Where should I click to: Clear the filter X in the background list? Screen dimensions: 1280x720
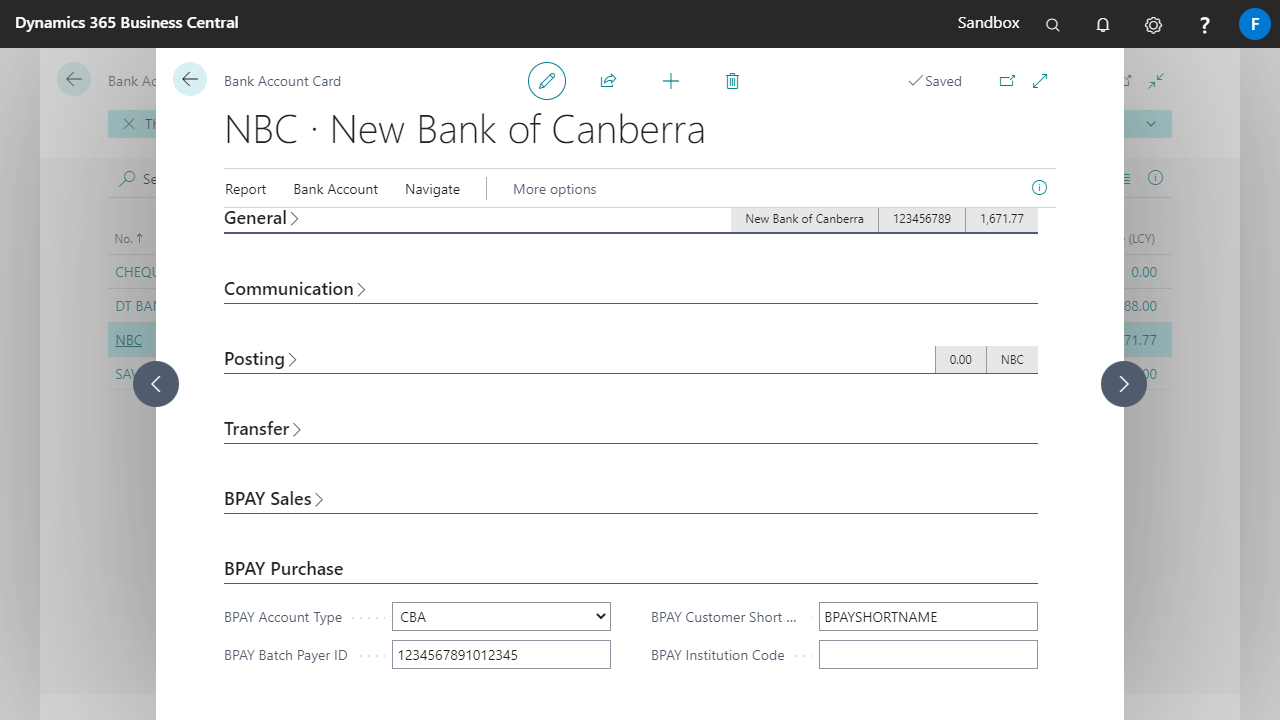pos(128,124)
